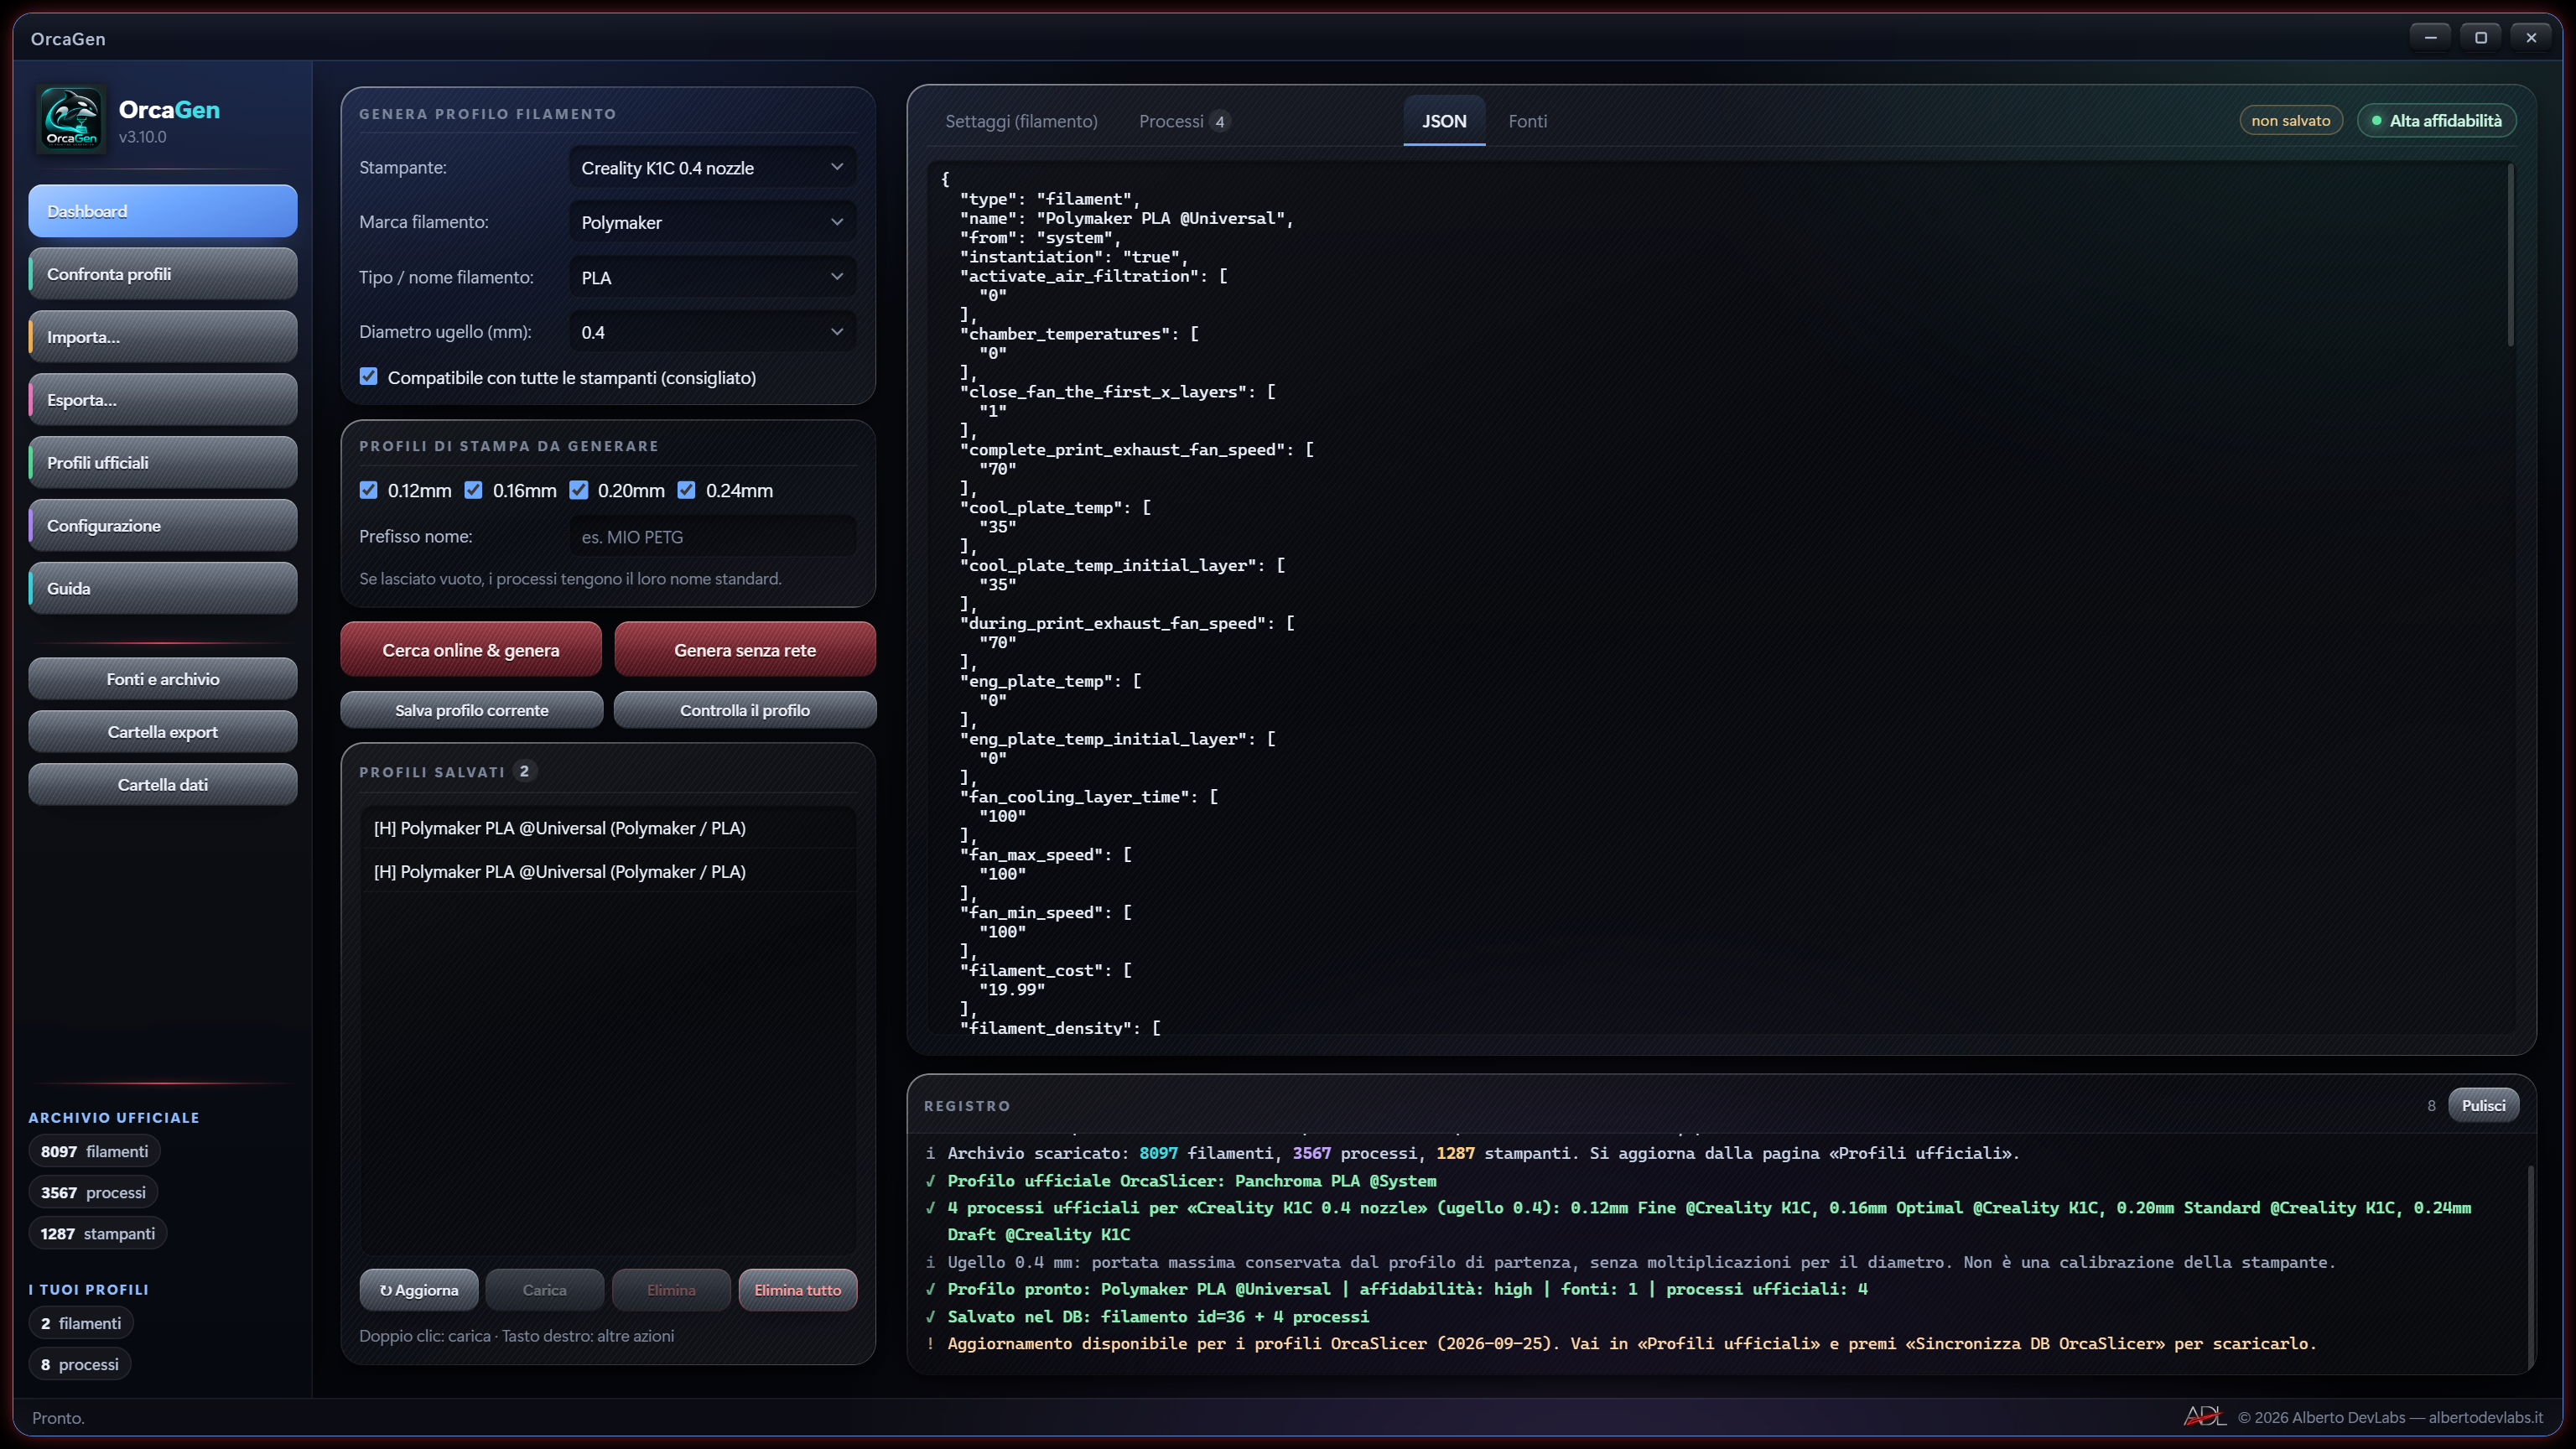The height and width of the screenshot is (1449, 2576).
Task: Open the Processi tab
Action: 1184,121
